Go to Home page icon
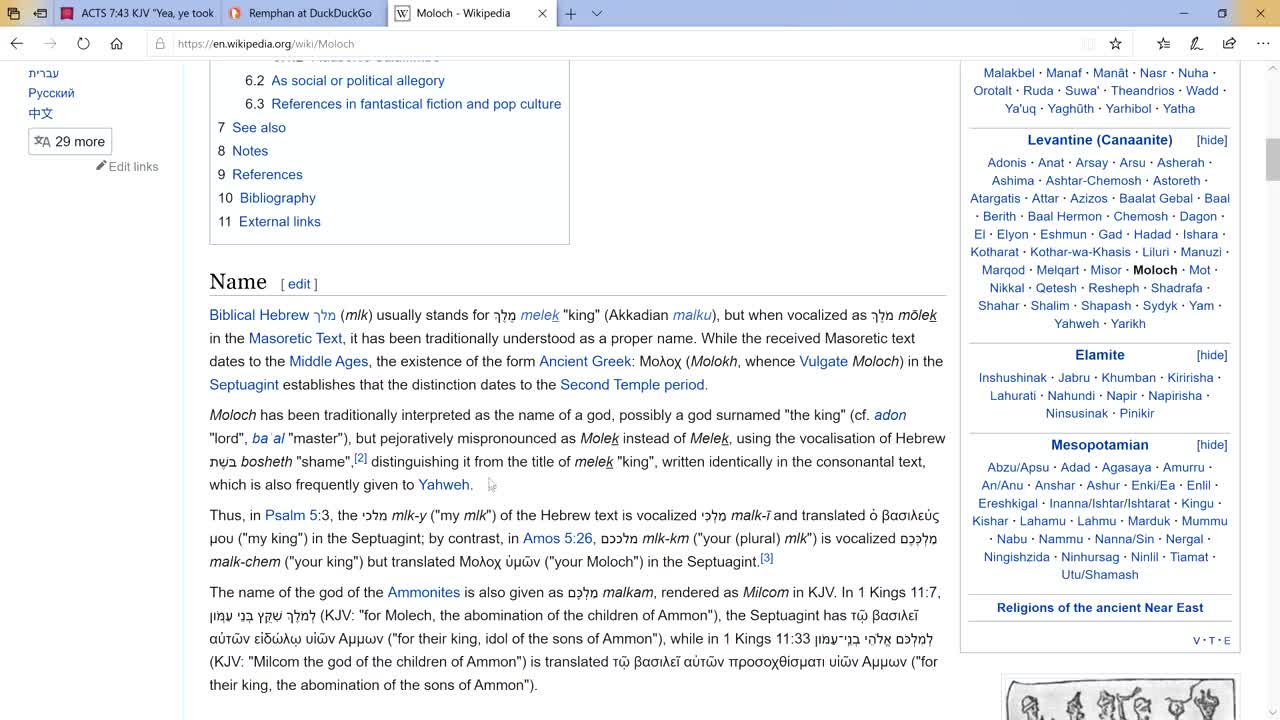Image resolution: width=1280 pixels, height=720 pixels. 116,43
